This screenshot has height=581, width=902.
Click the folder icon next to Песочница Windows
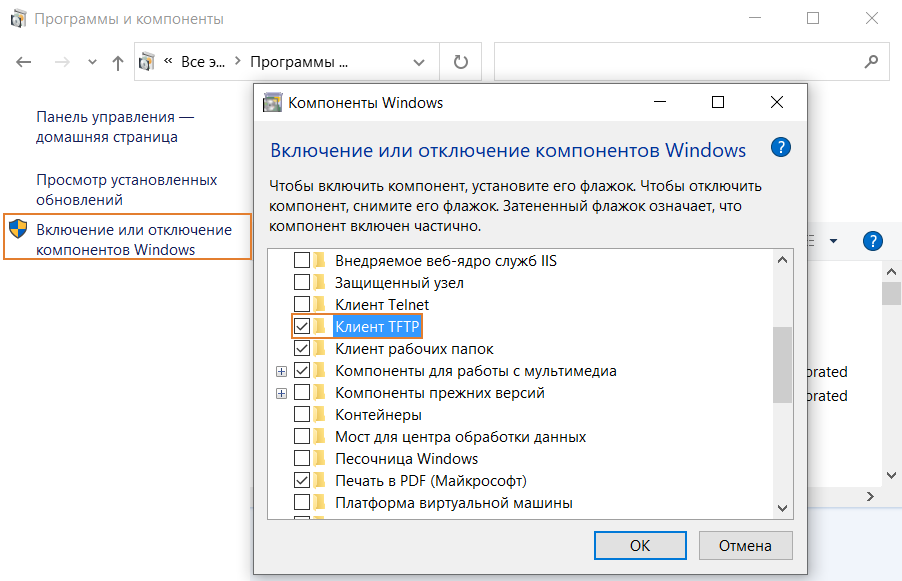(320, 459)
